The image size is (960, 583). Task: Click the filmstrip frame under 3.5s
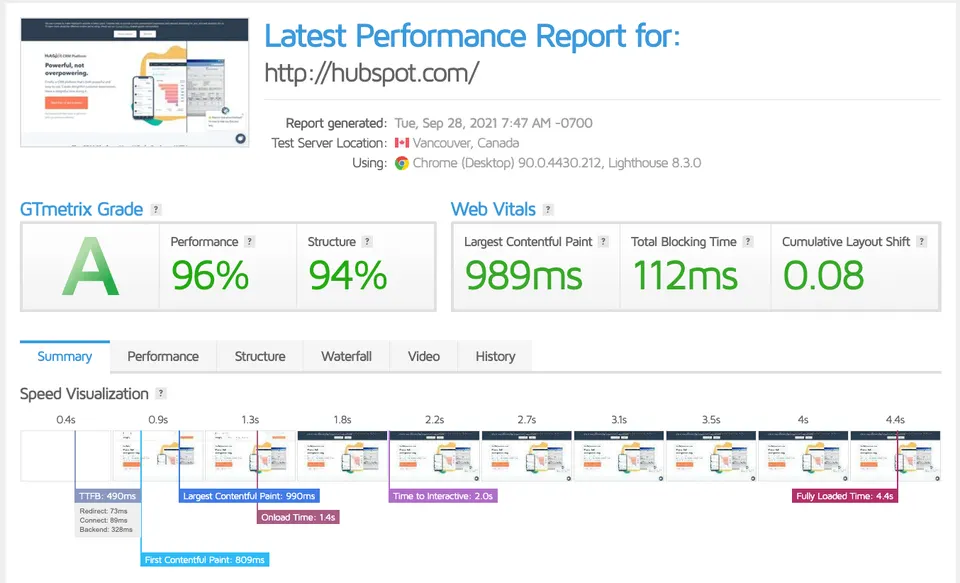[x=711, y=456]
